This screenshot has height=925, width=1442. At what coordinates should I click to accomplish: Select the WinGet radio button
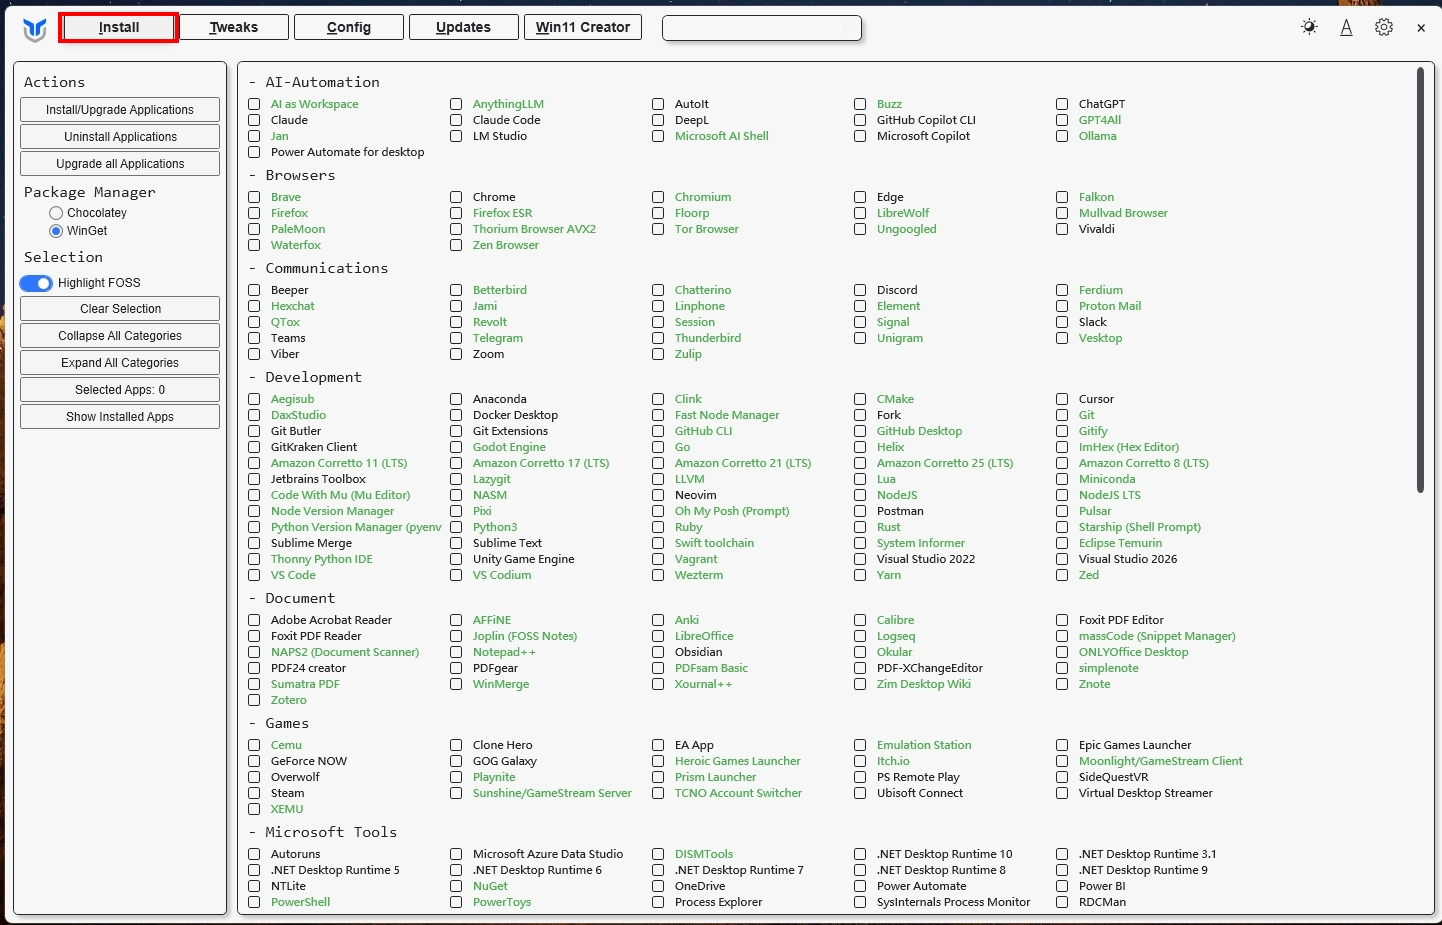coord(56,231)
